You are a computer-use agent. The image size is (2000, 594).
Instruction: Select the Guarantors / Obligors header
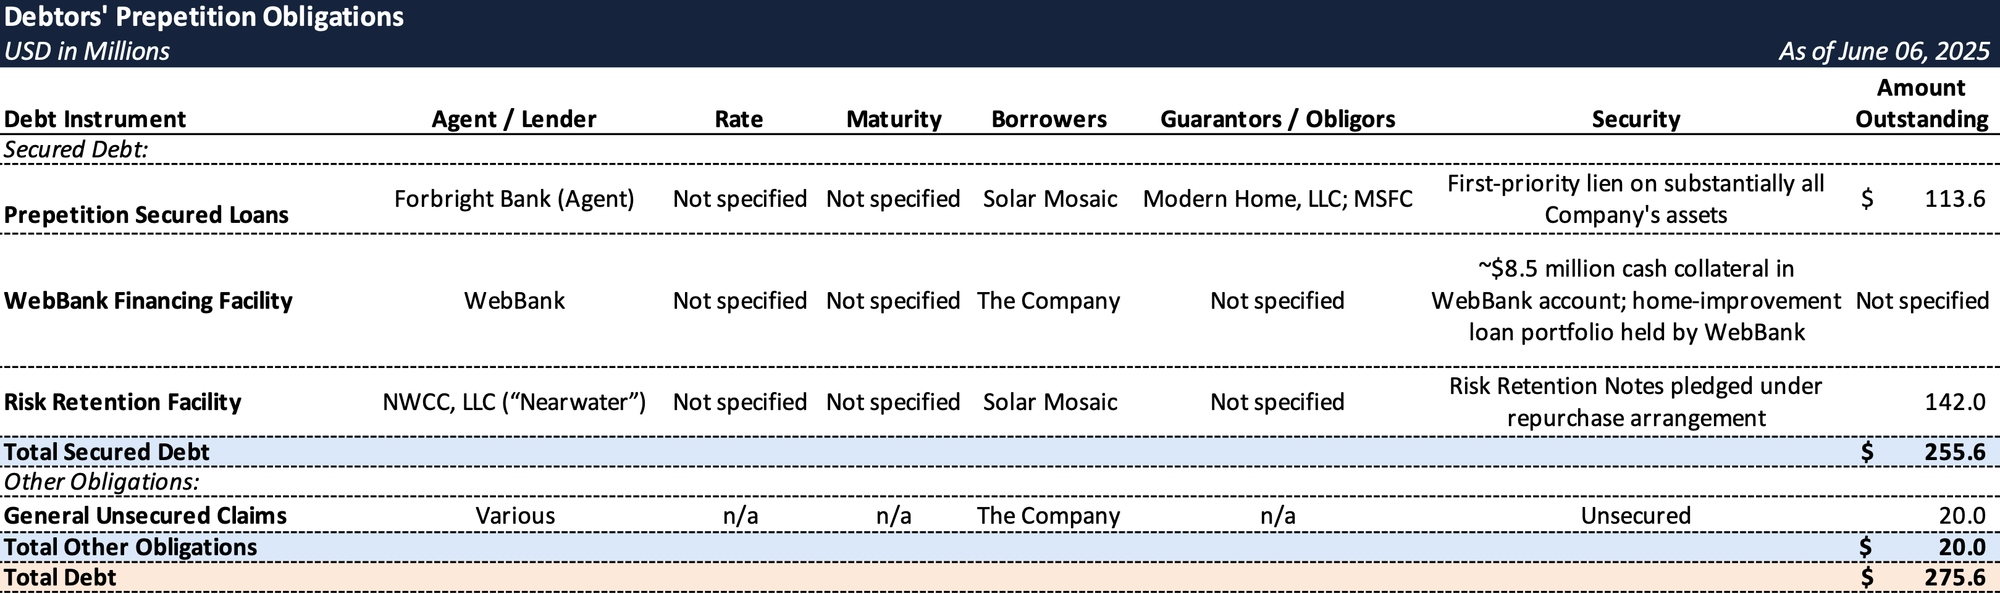tap(1278, 119)
